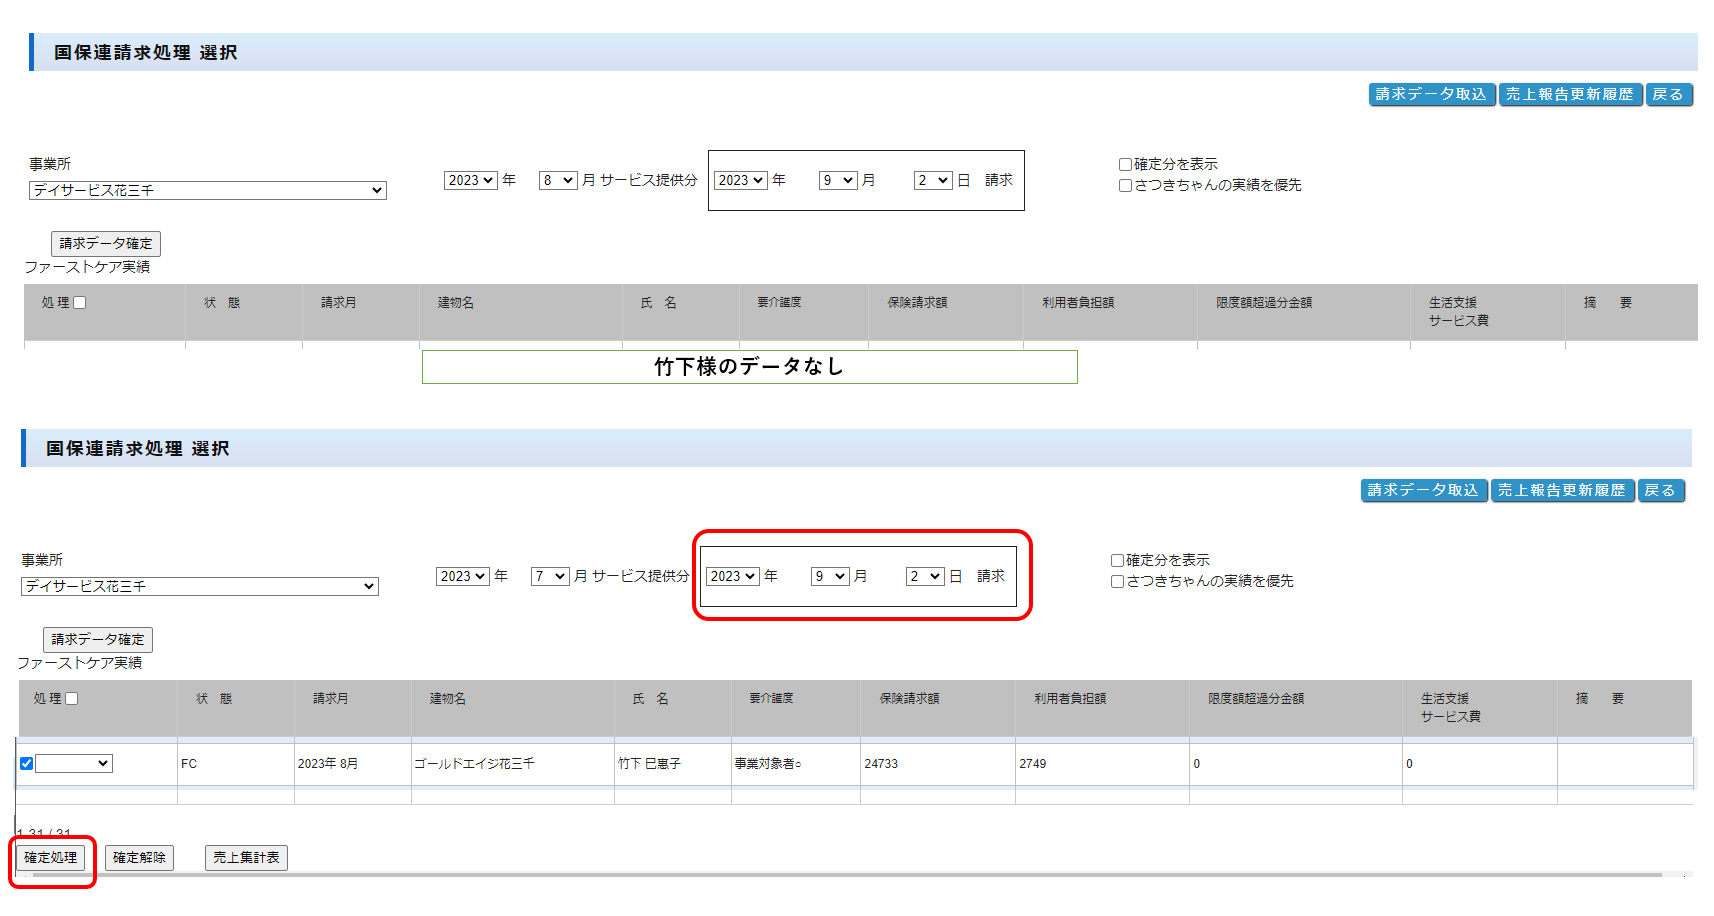1714x916 pixels.
Task: Select the 竹下様のデータなし text box
Action: pyautogui.click(x=749, y=367)
